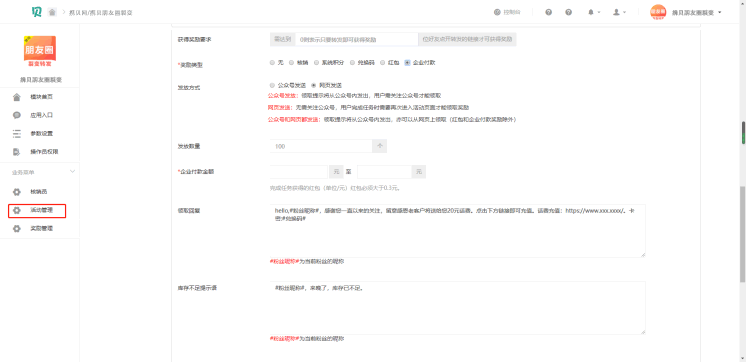Choose 公众号发送 delivery method radio
Image resolution: width=746 pixels, height=362 pixels.
(272, 86)
